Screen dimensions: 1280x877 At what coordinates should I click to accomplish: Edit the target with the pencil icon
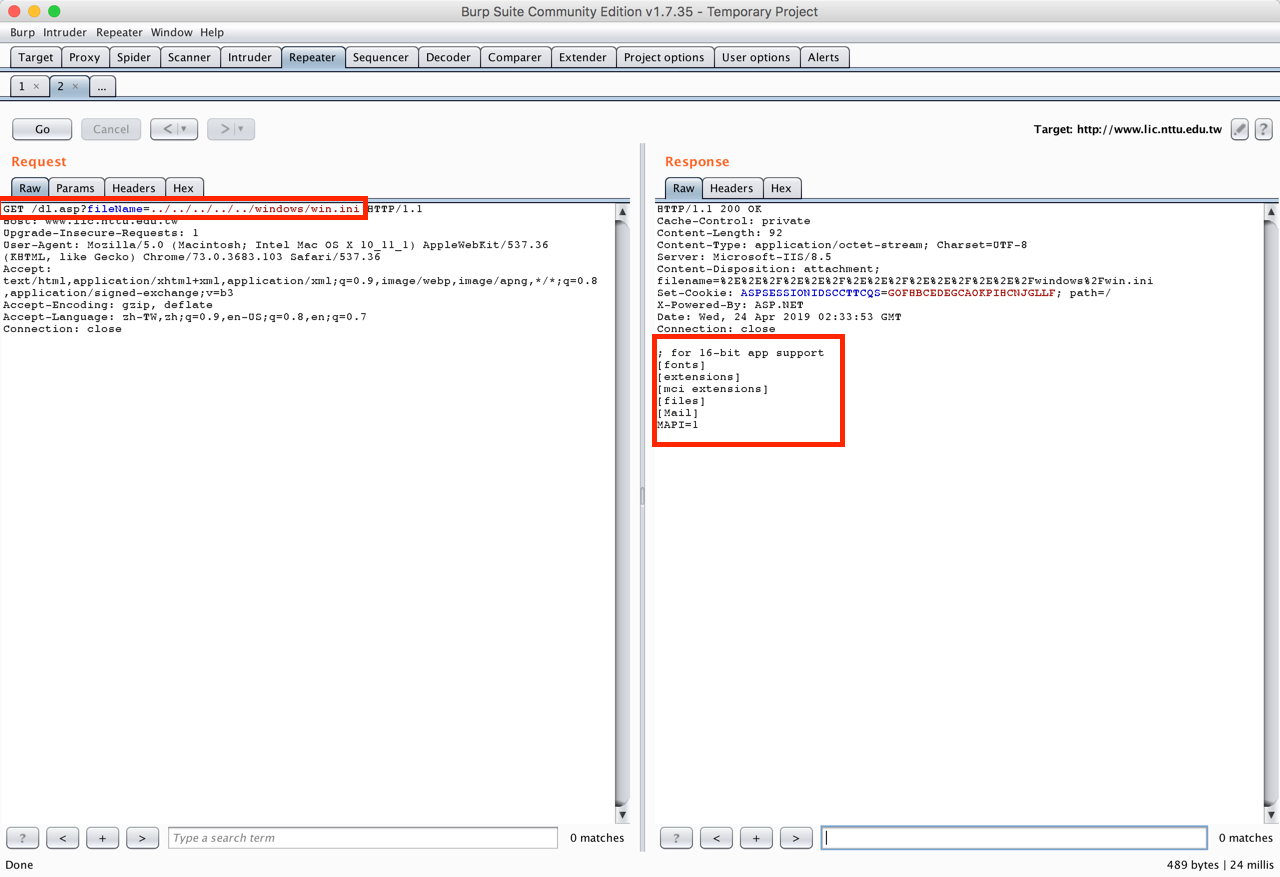pos(1240,129)
